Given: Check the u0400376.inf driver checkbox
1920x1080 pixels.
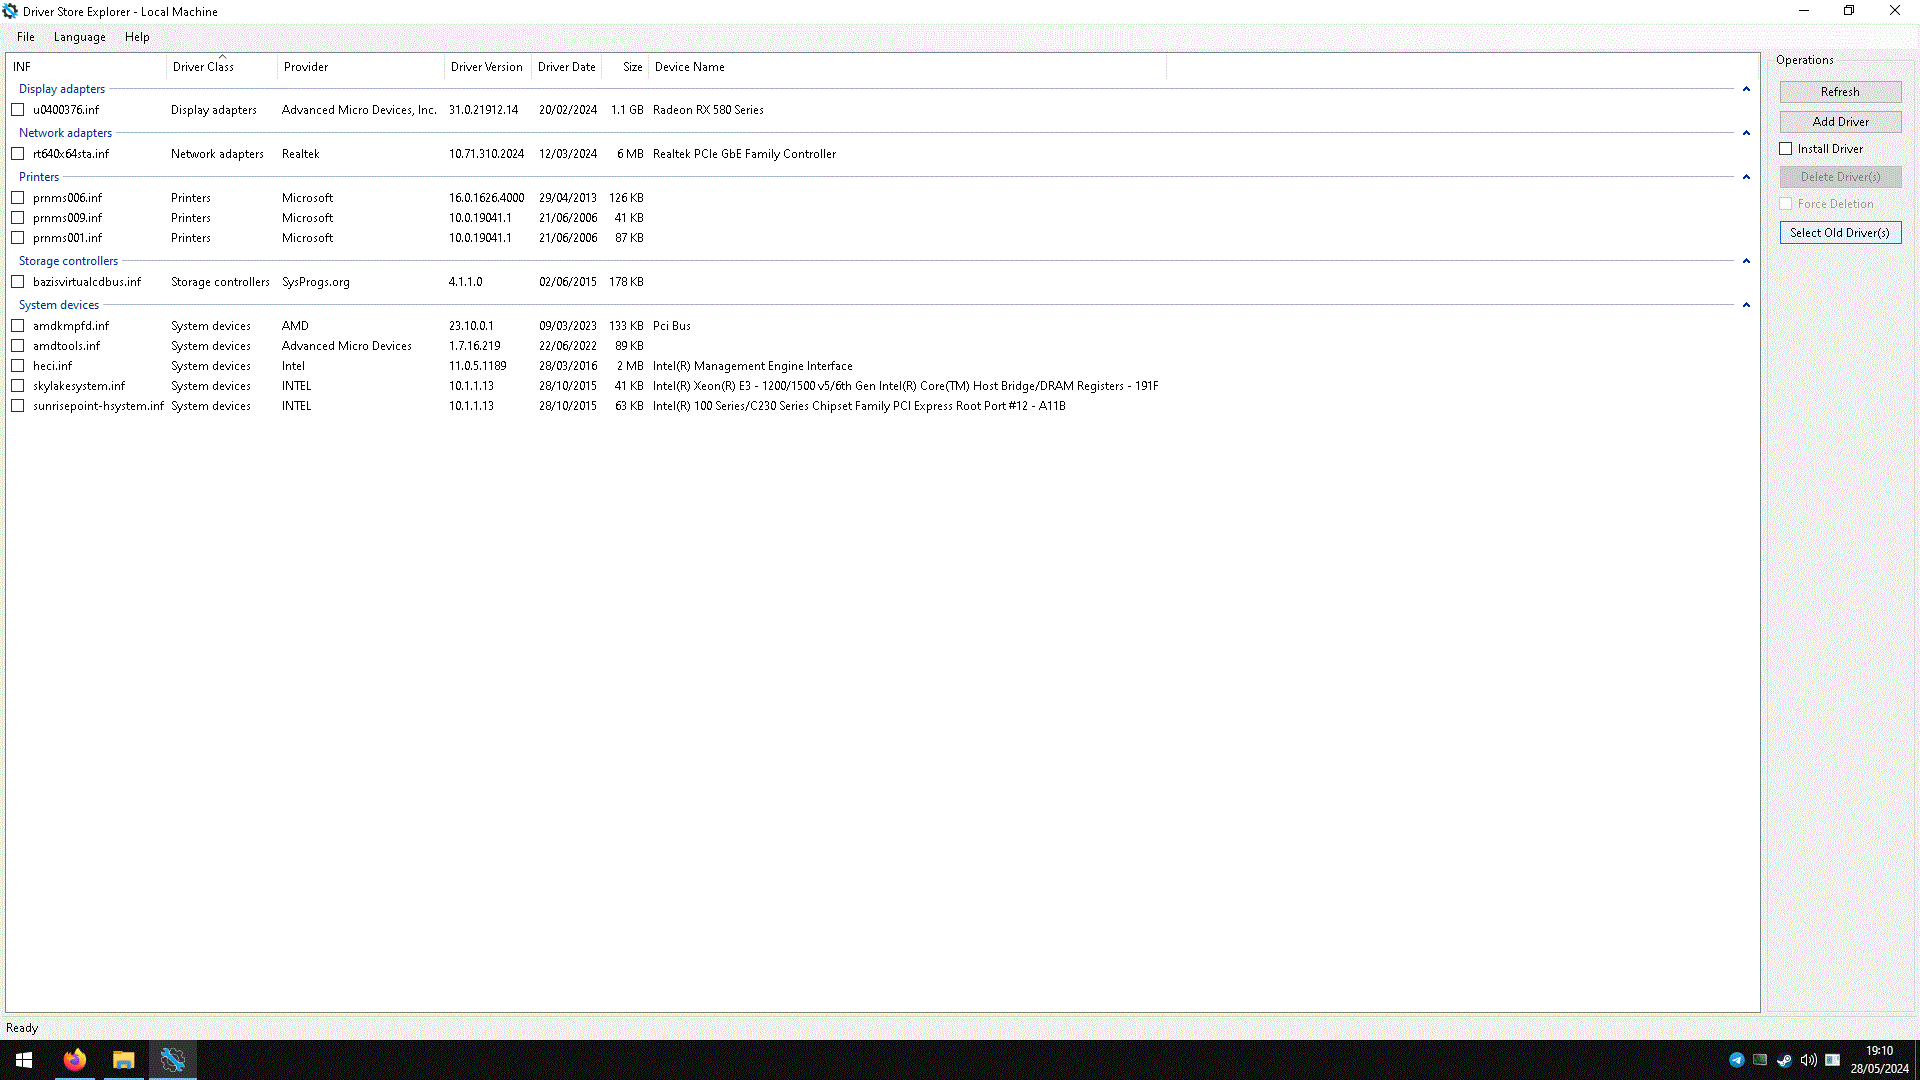Looking at the screenshot, I should tap(18, 110).
